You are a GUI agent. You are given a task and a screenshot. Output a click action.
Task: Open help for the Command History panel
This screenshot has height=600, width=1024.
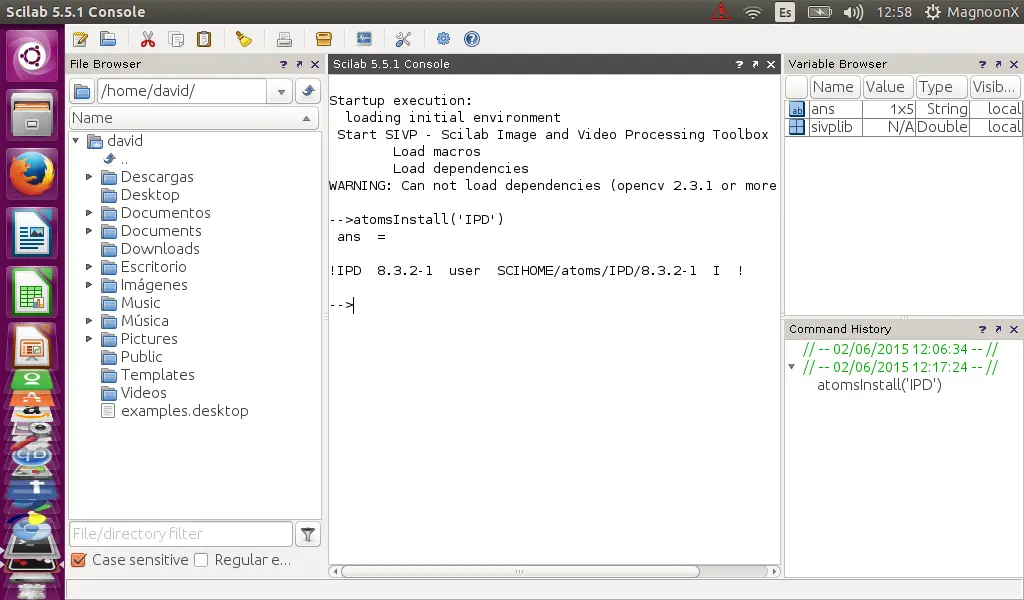982,329
